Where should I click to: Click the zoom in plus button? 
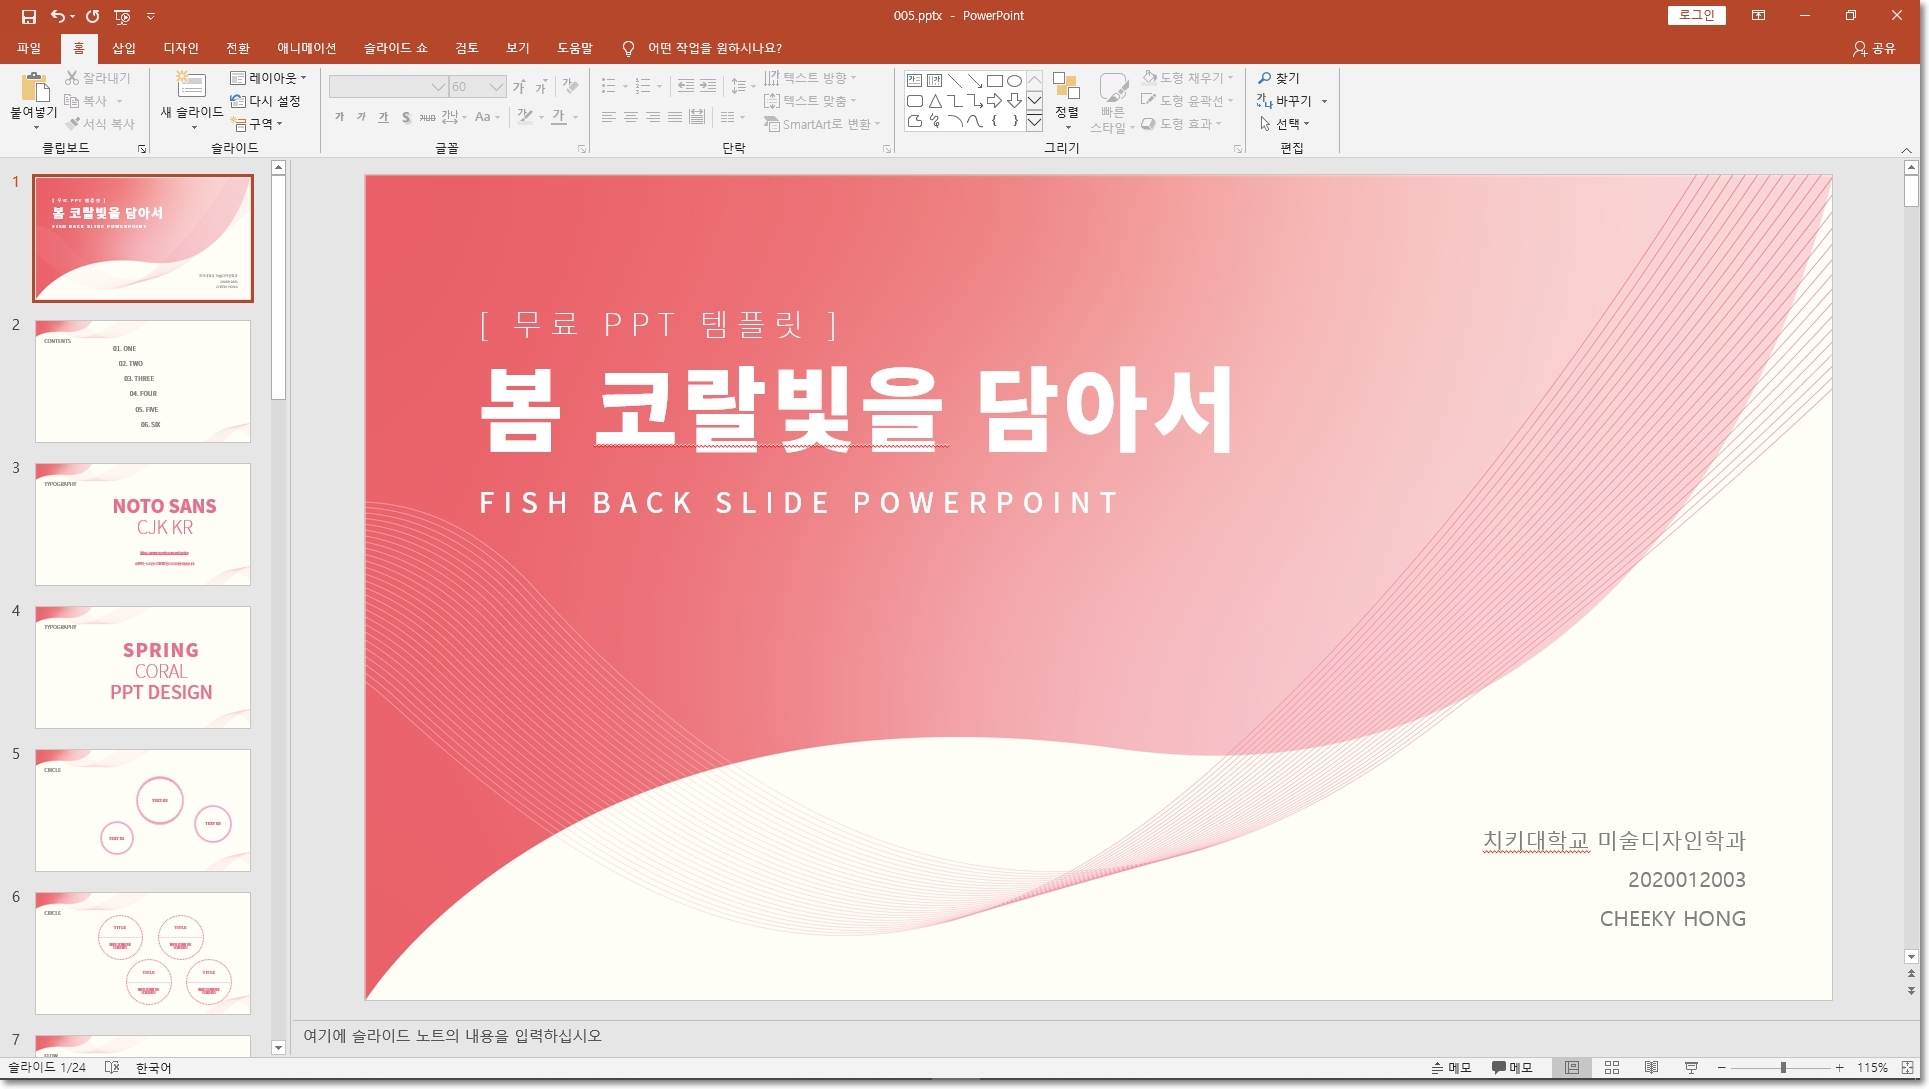1840,1068
